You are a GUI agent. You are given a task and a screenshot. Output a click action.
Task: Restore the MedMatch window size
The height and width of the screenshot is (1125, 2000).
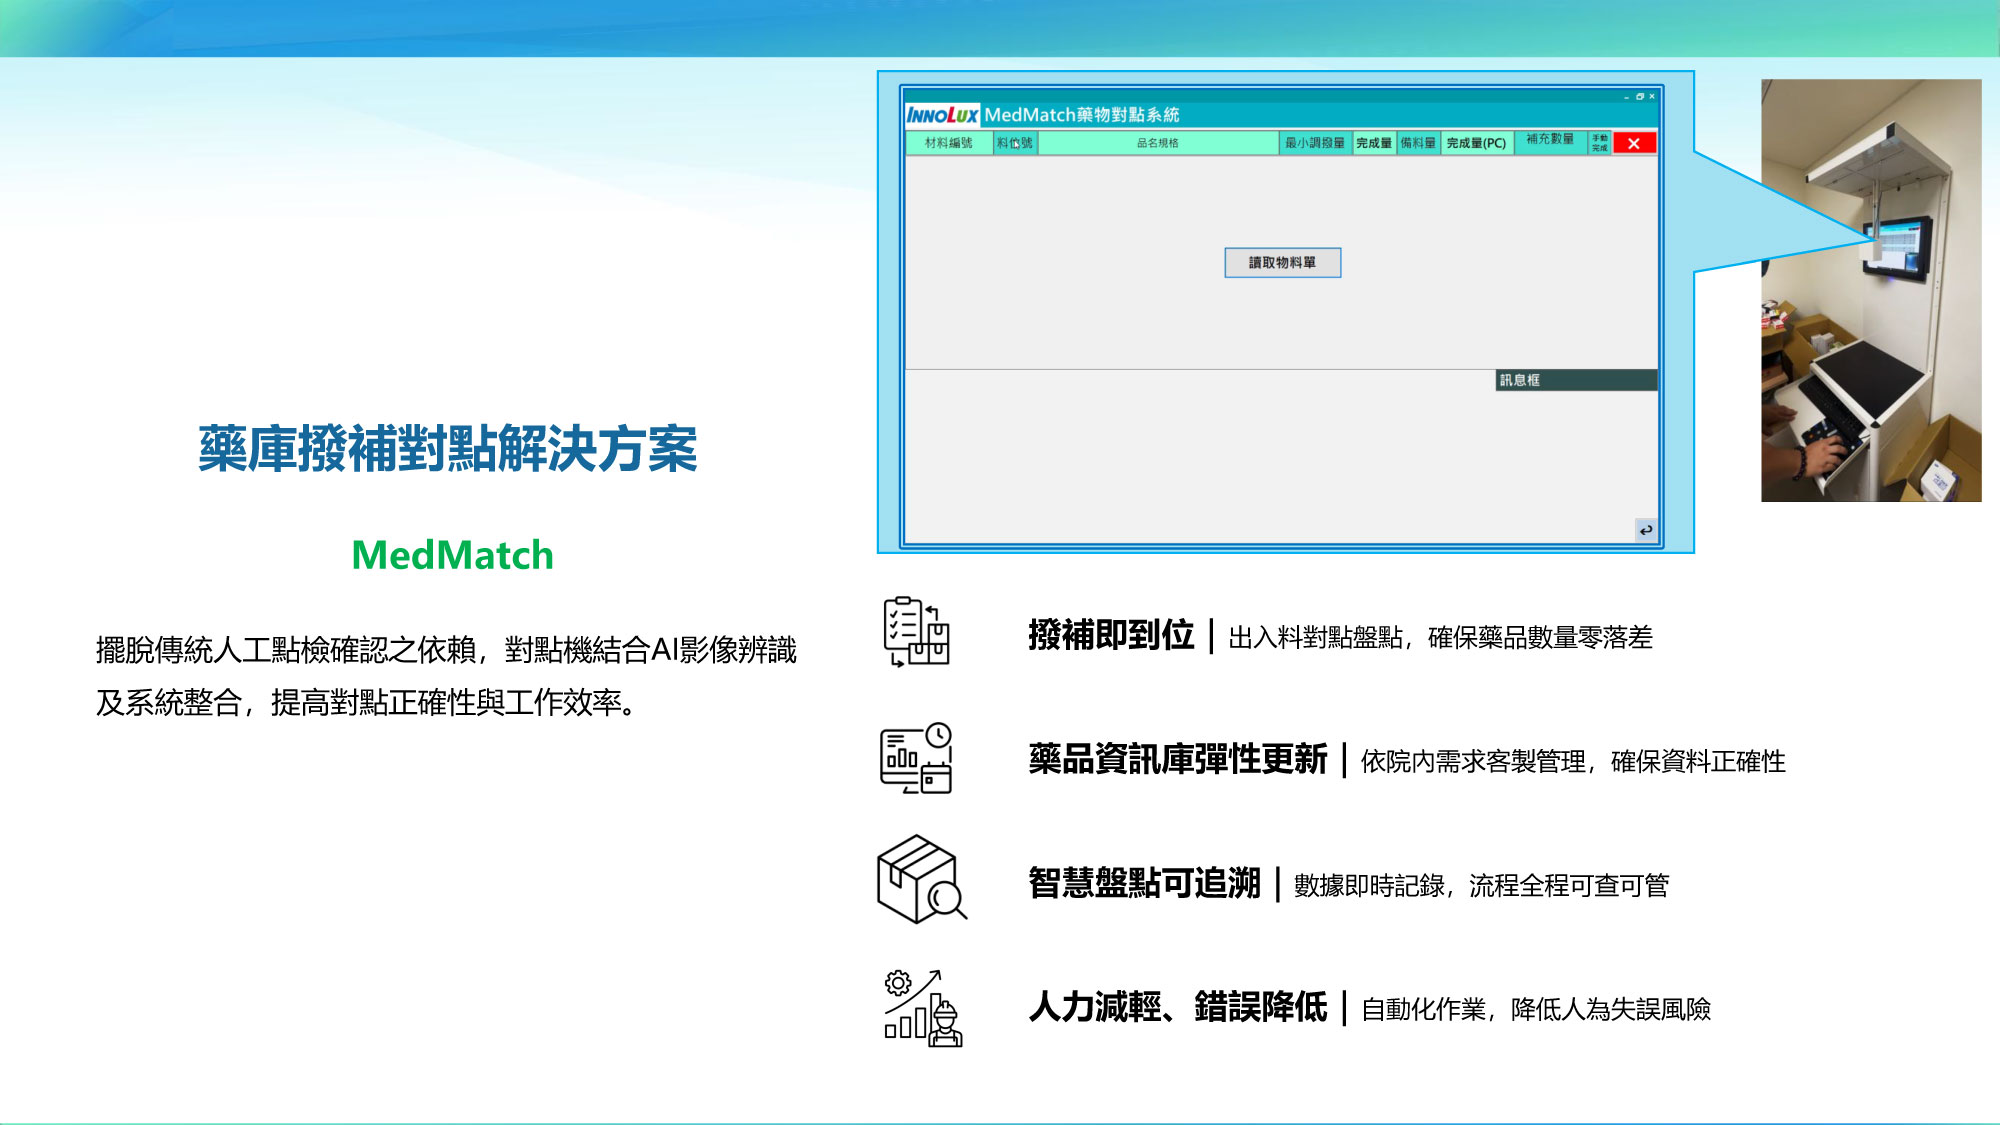[1640, 97]
